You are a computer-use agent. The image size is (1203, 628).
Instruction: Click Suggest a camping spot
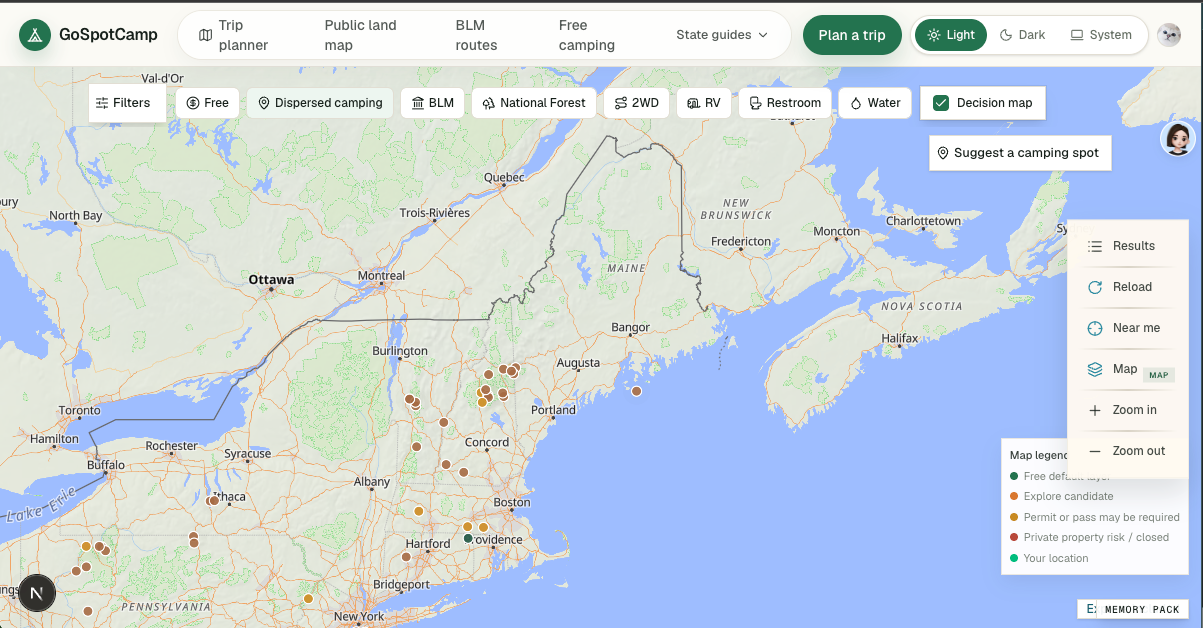coord(1020,153)
